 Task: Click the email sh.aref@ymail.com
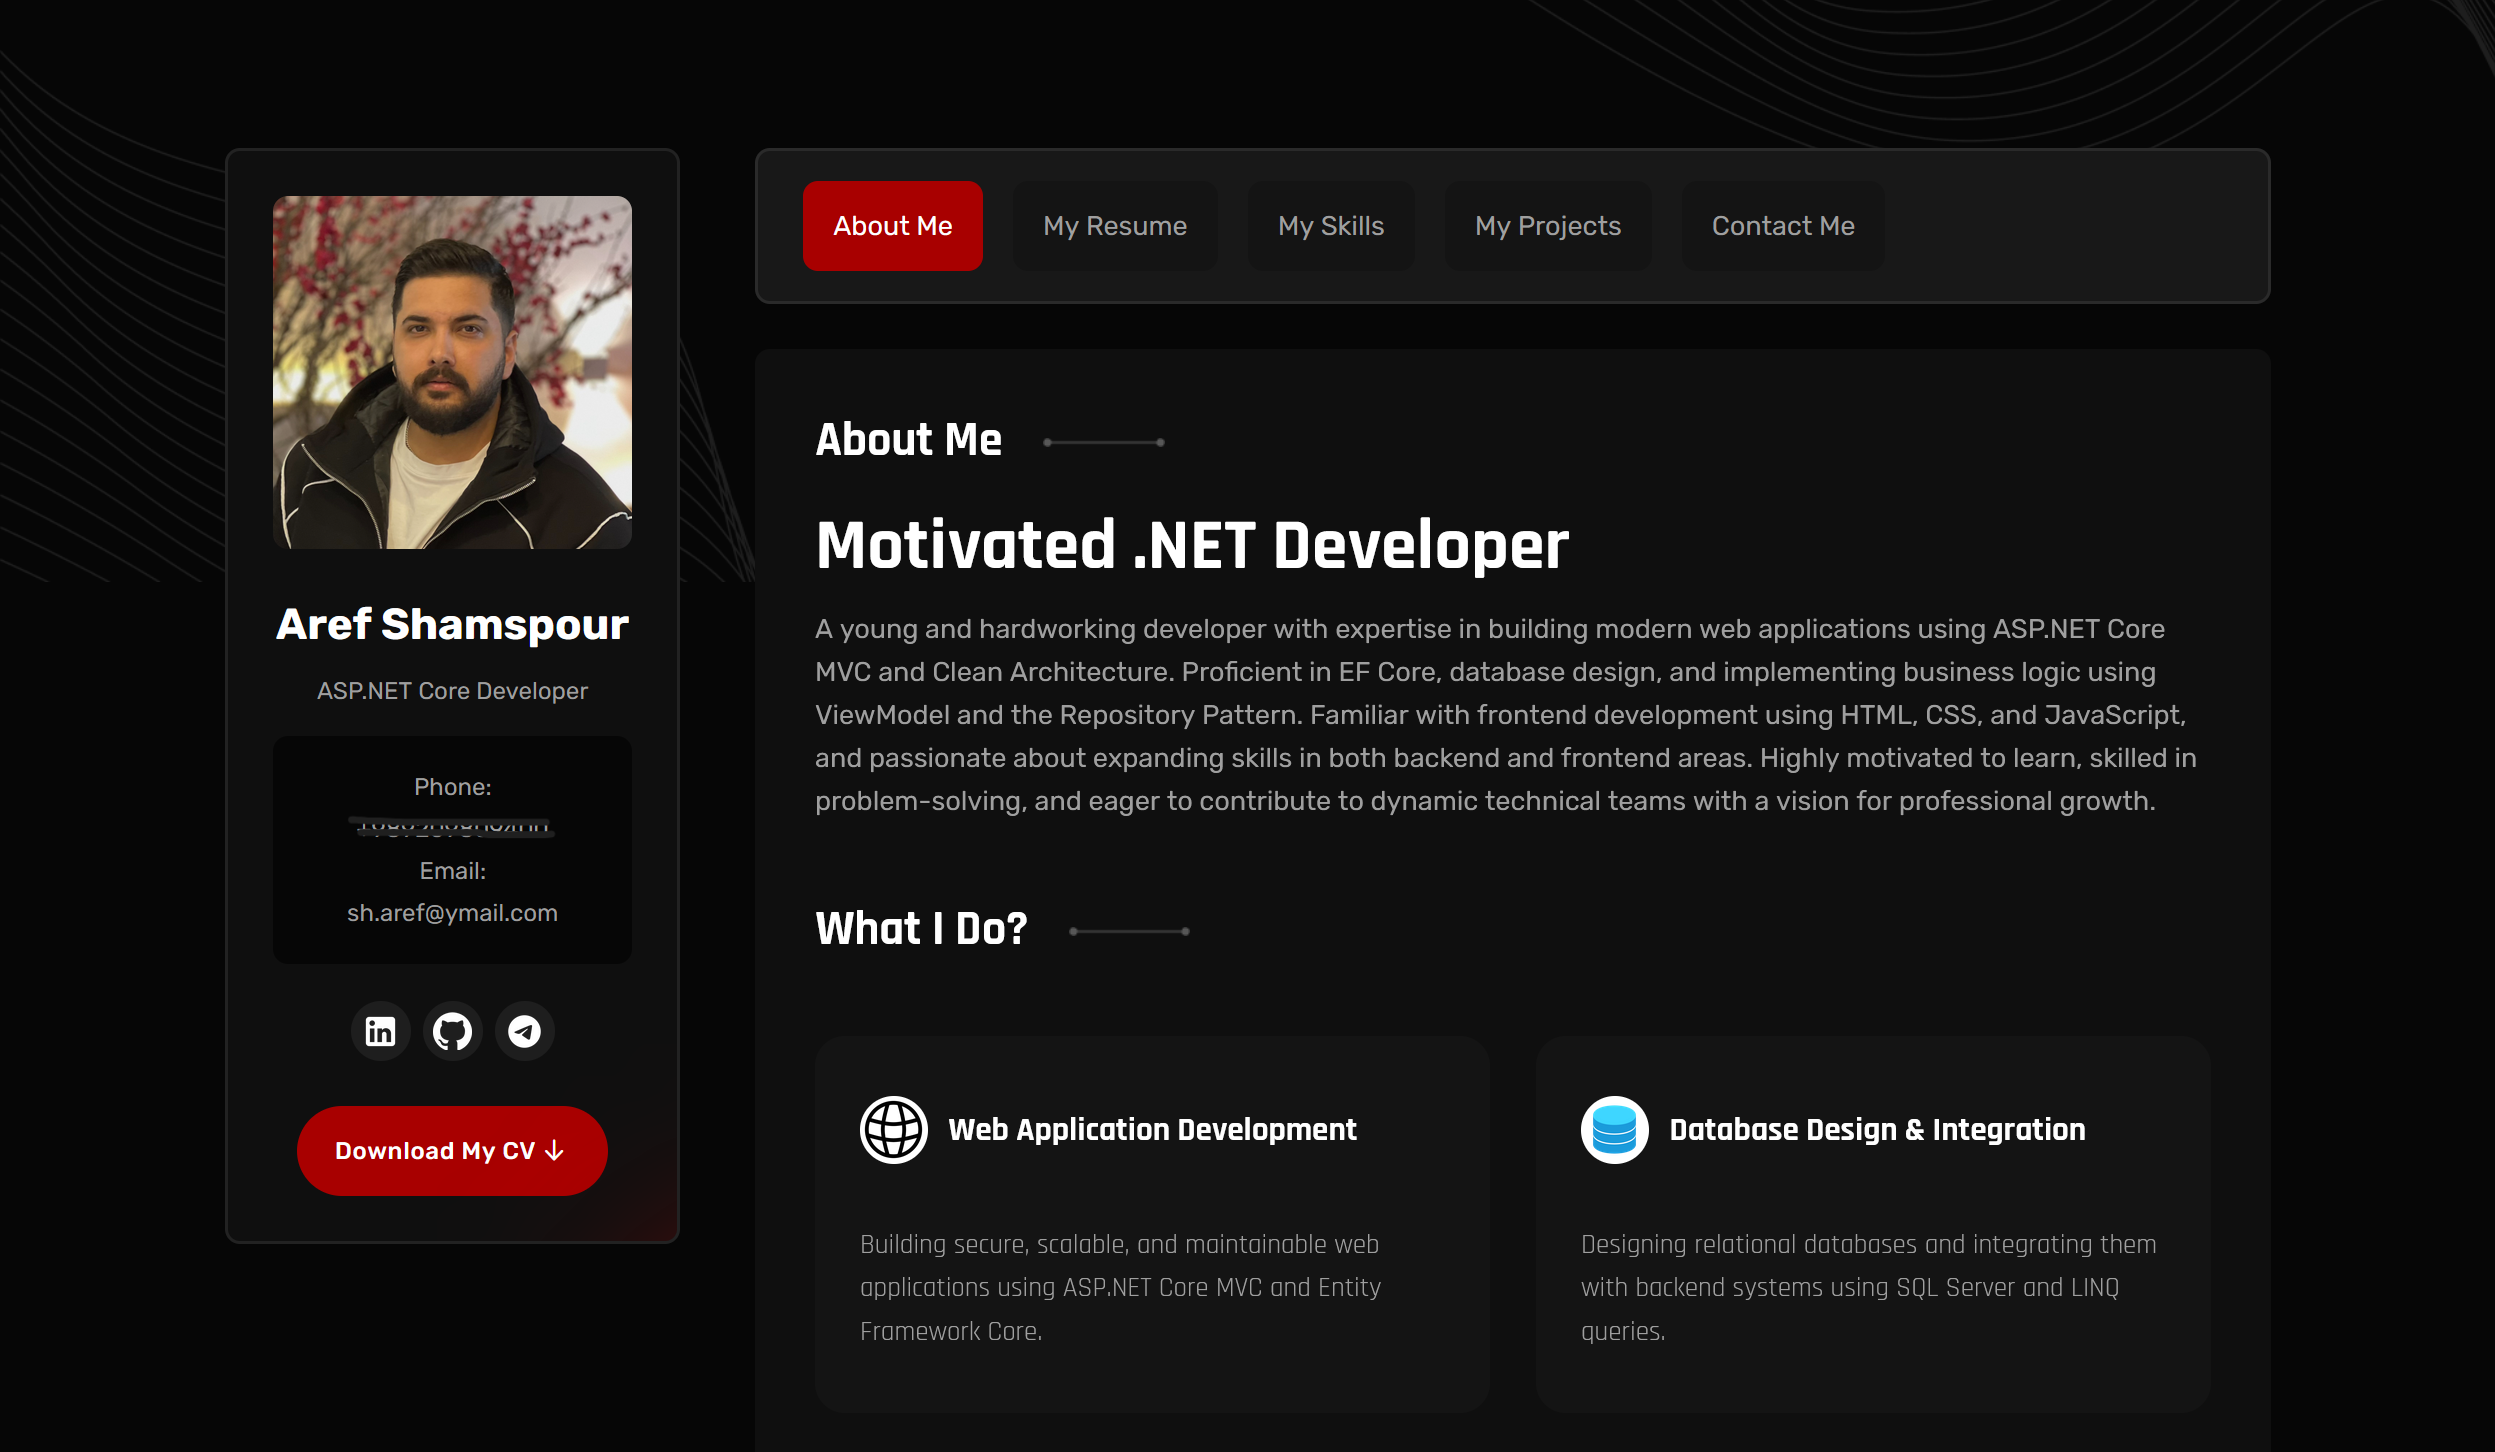pos(452,912)
